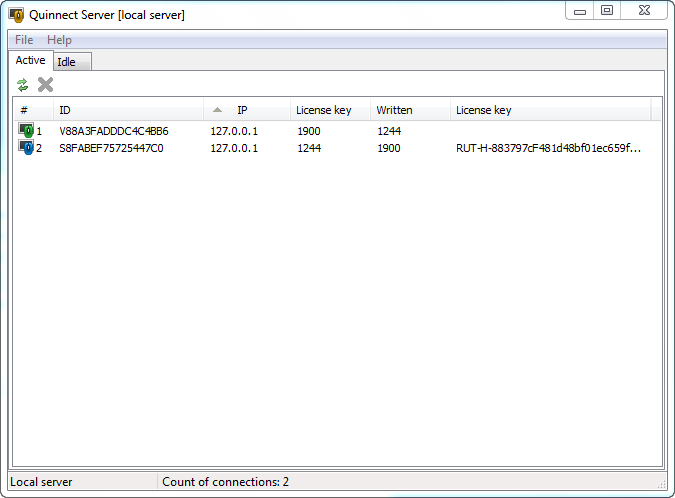The image size is (675, 498).
Task: Click the IP column header
Action: 247,110
